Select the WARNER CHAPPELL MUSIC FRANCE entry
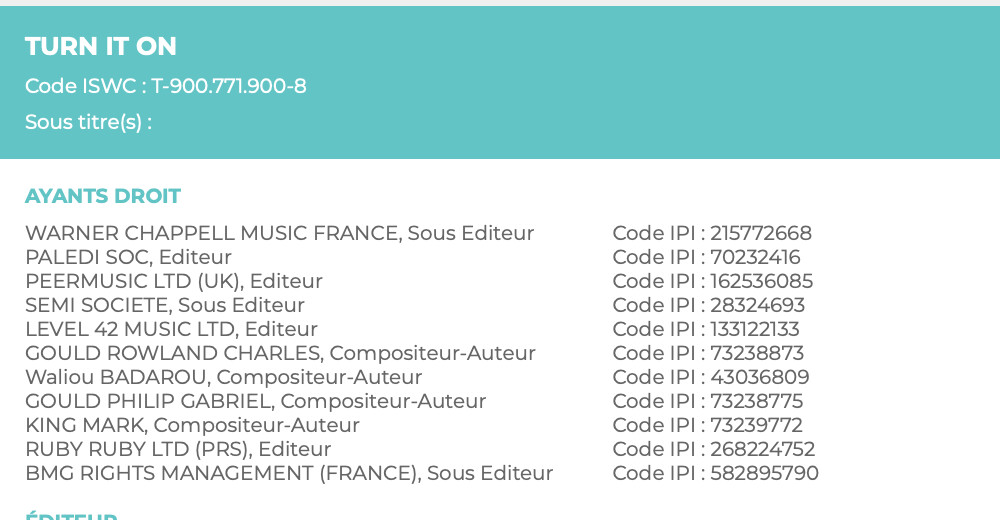 (x=279, y=233)
